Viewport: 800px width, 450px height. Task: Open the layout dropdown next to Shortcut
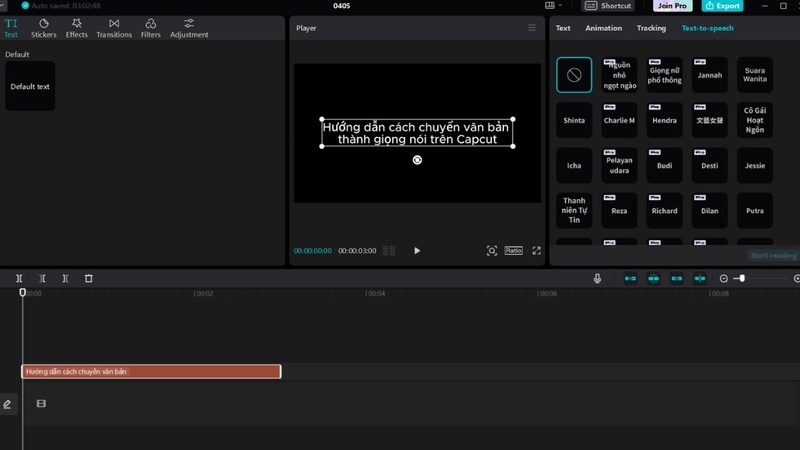553,6
